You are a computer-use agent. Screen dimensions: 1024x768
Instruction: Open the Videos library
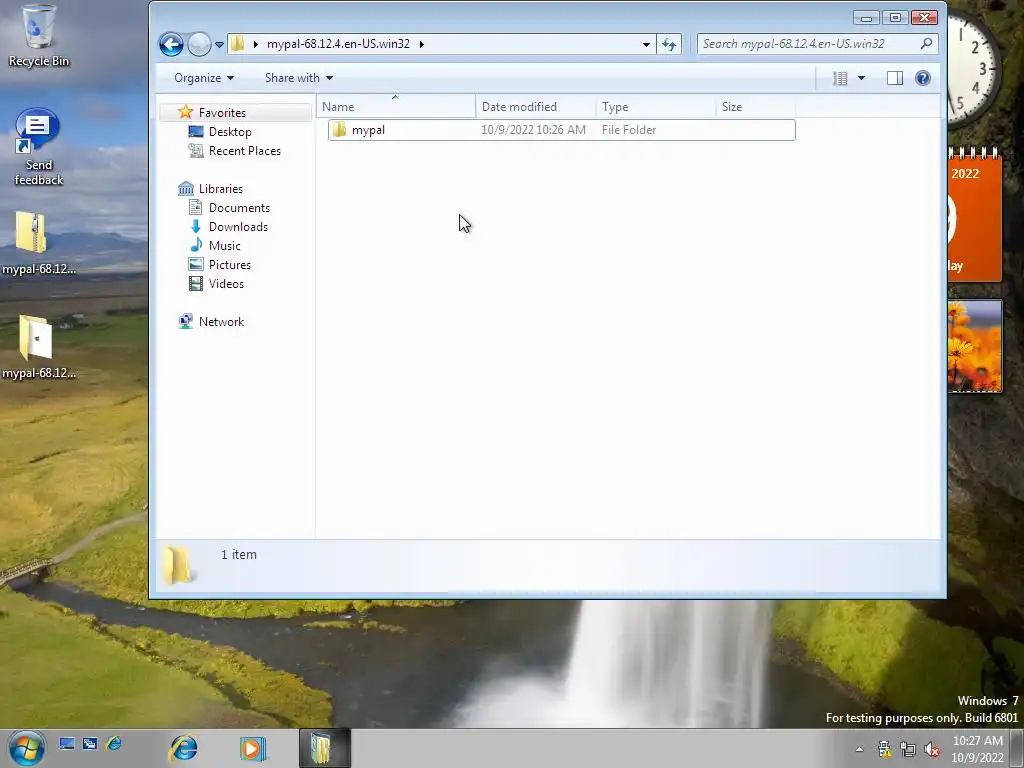pos(226,283)
